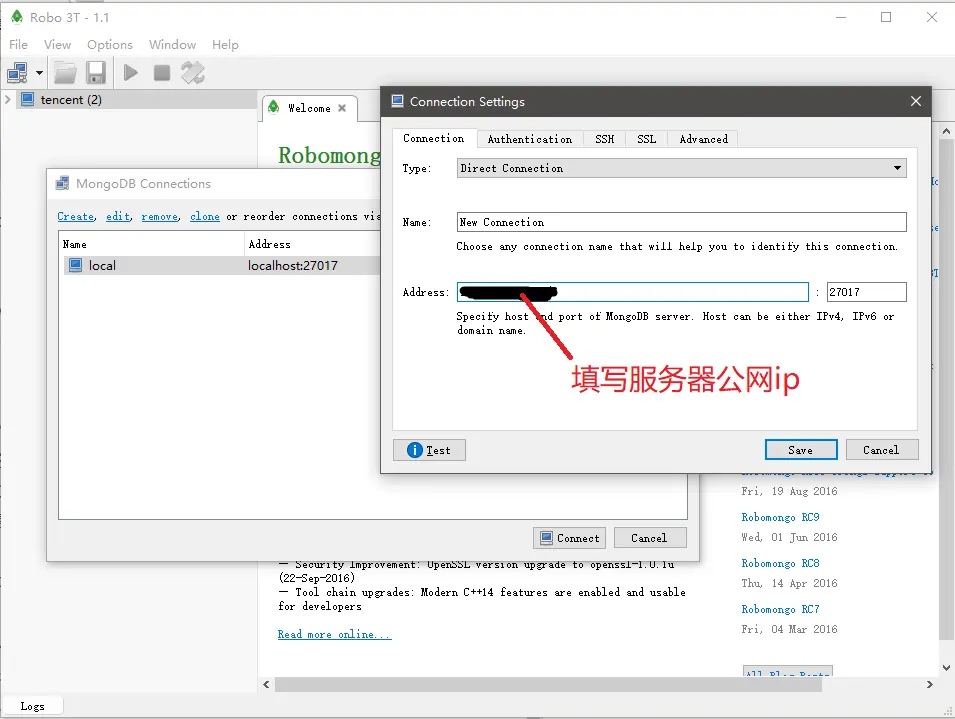Click the Stop square icon

point(161,73)
